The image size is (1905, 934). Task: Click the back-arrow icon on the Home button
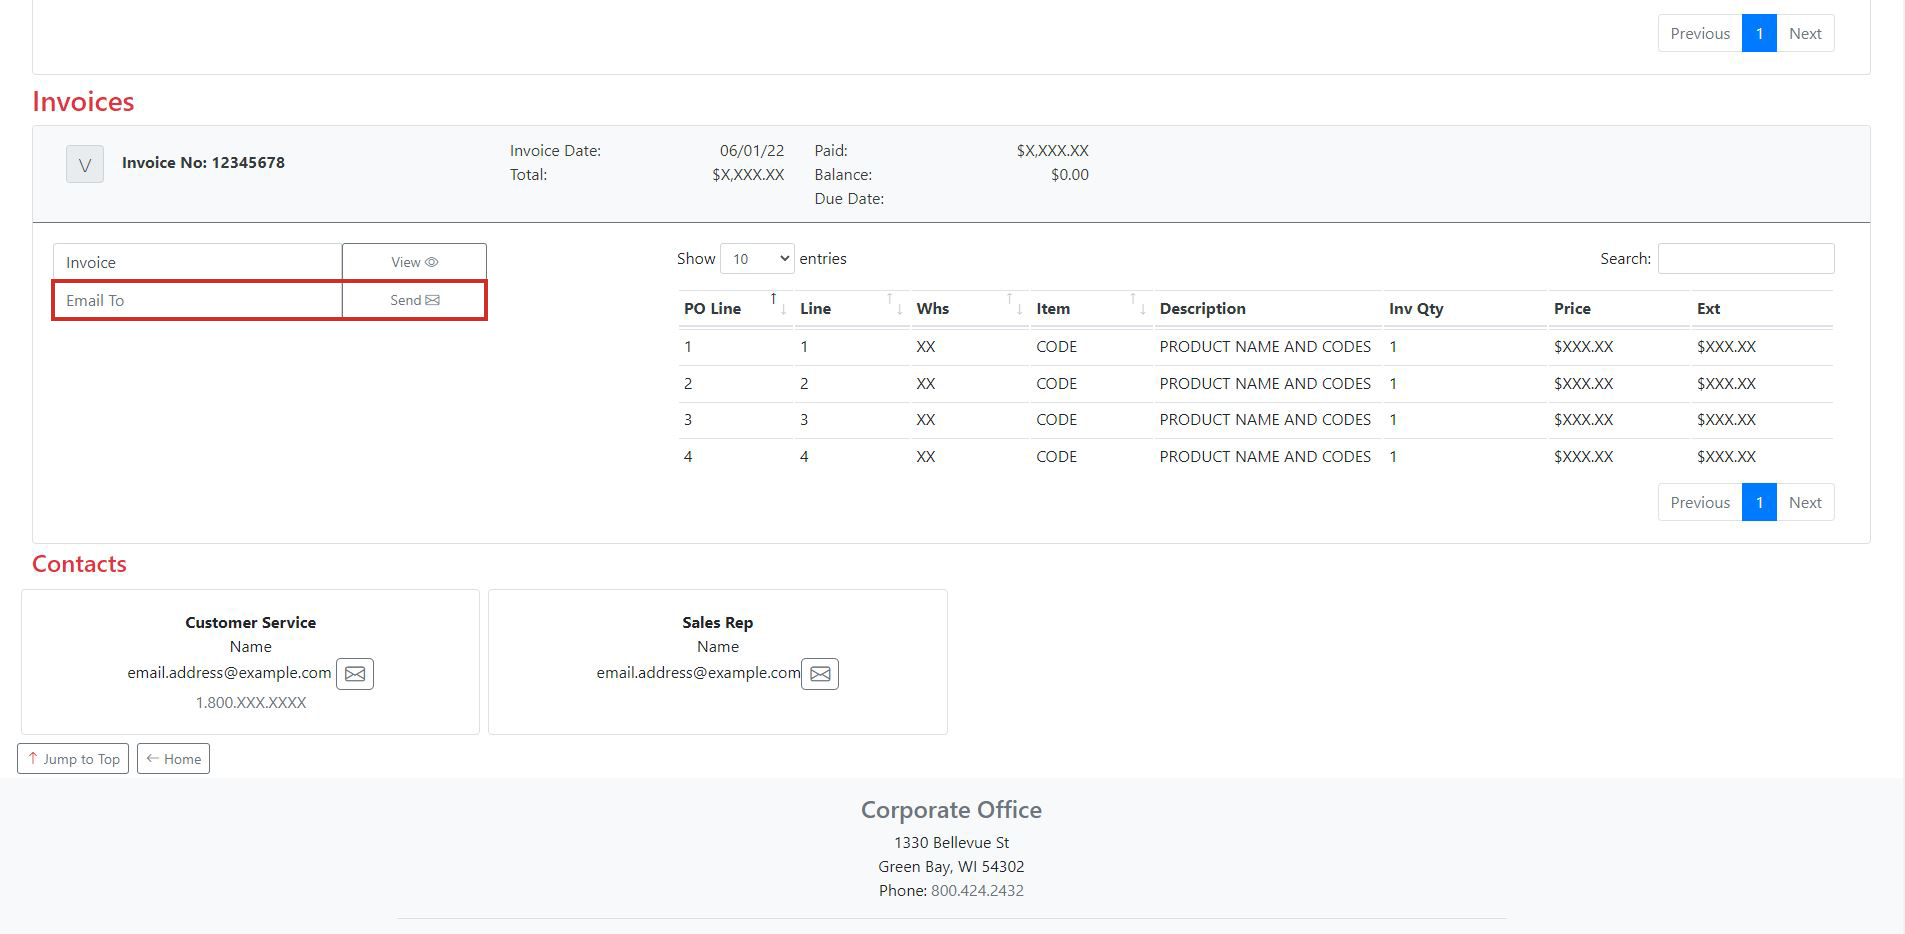(x=152, y=758)
